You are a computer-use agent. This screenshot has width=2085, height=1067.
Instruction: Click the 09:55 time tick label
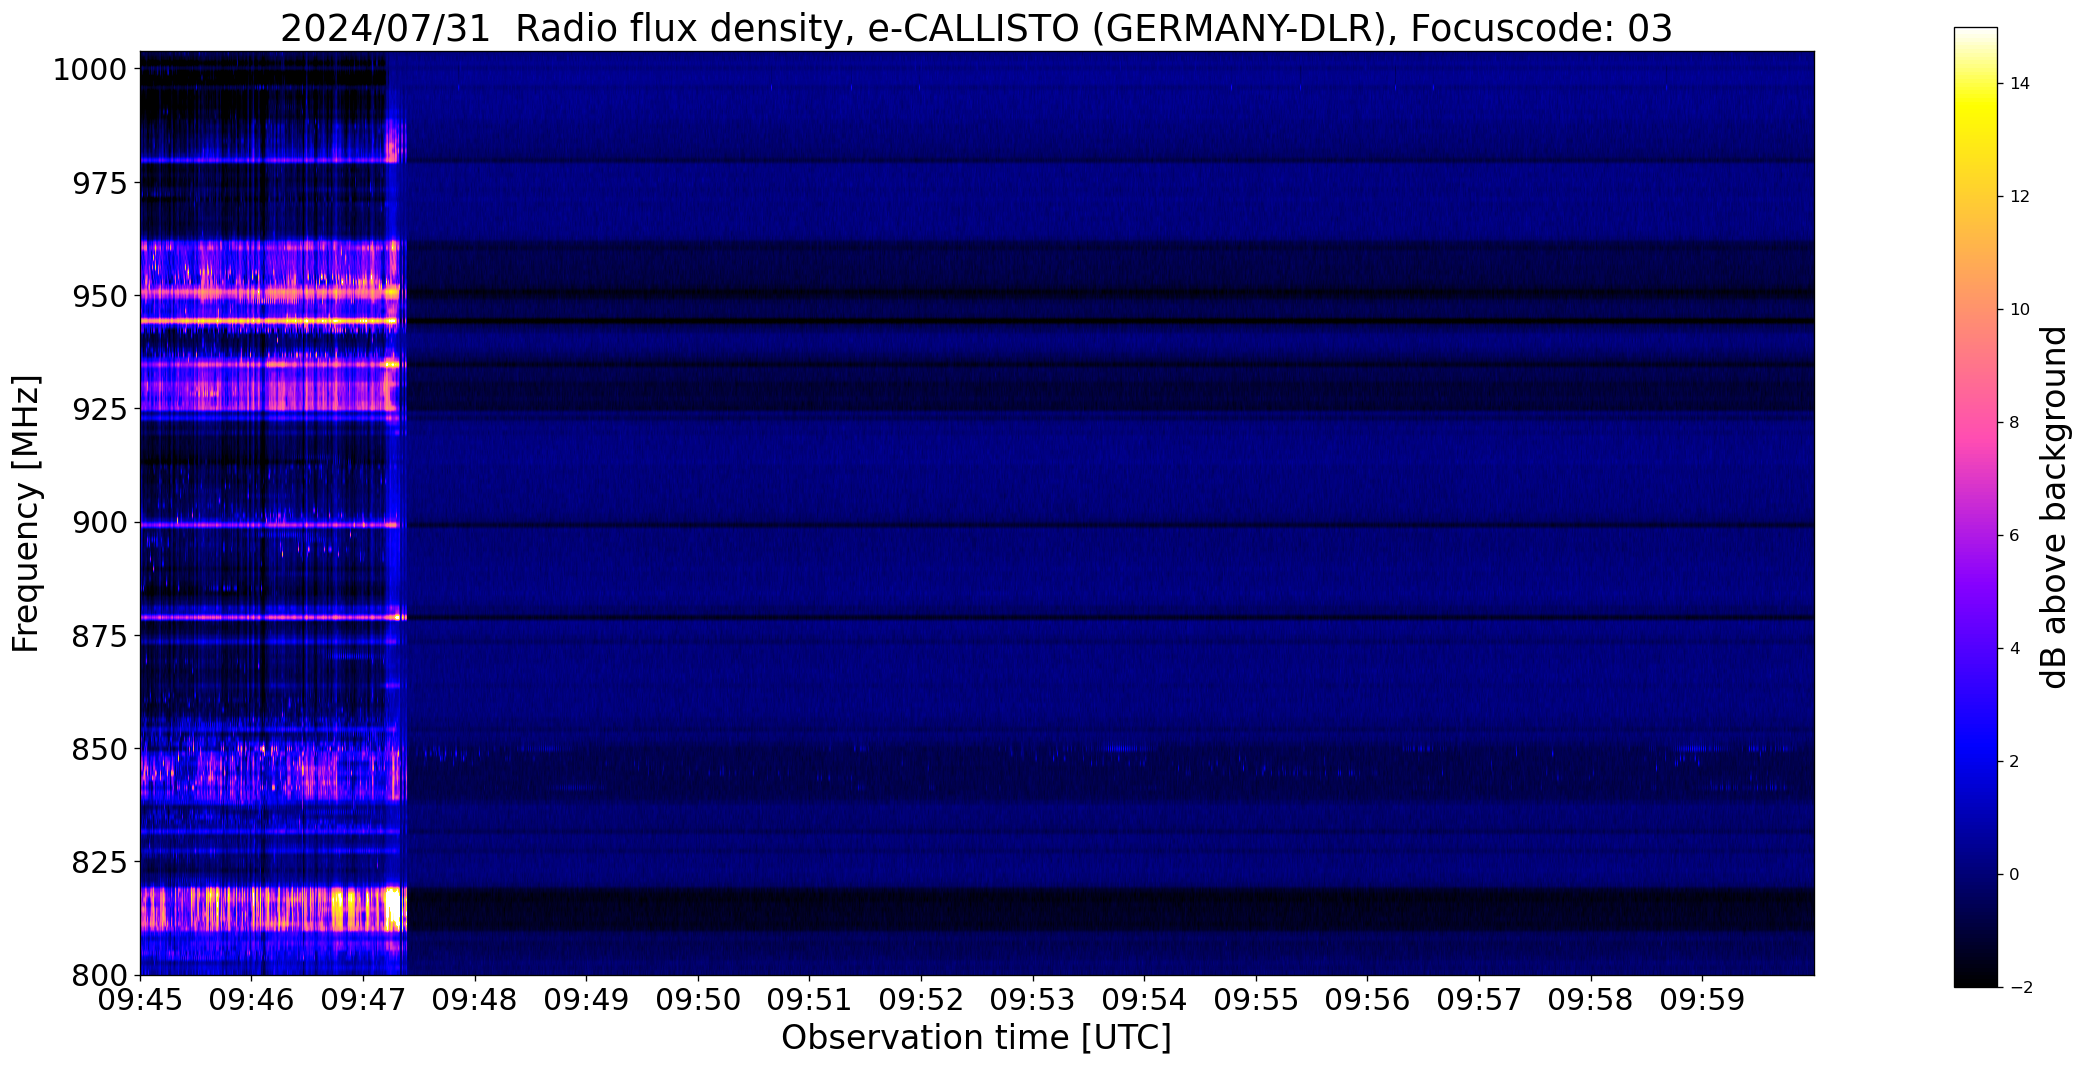coord(1256,1000)
